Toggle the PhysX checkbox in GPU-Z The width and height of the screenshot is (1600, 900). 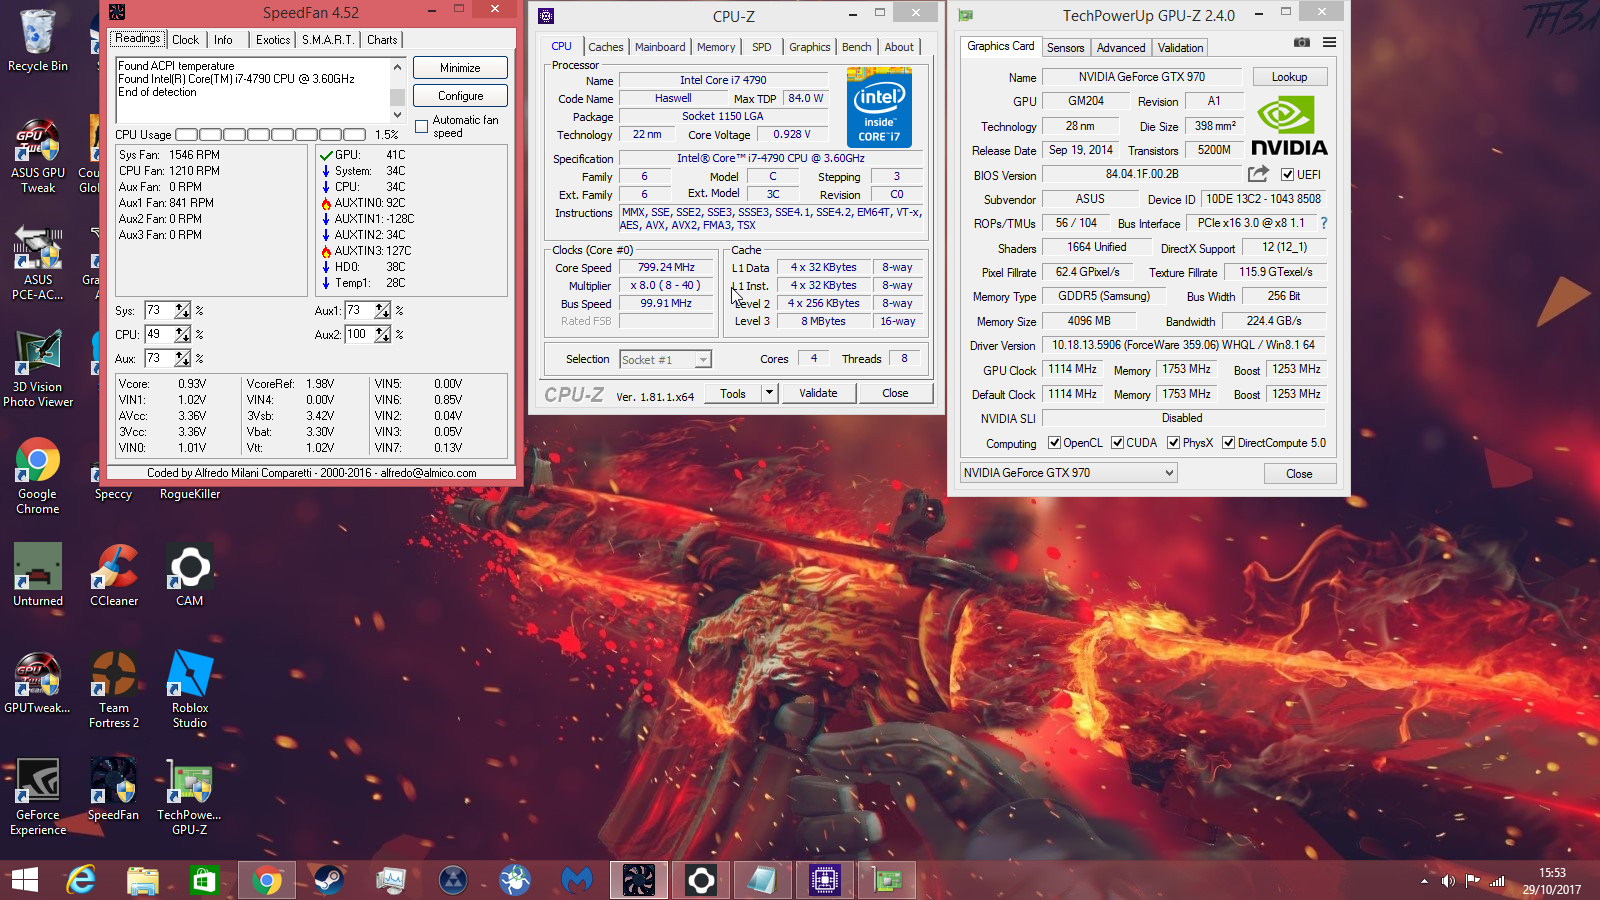click(1173, 443)
